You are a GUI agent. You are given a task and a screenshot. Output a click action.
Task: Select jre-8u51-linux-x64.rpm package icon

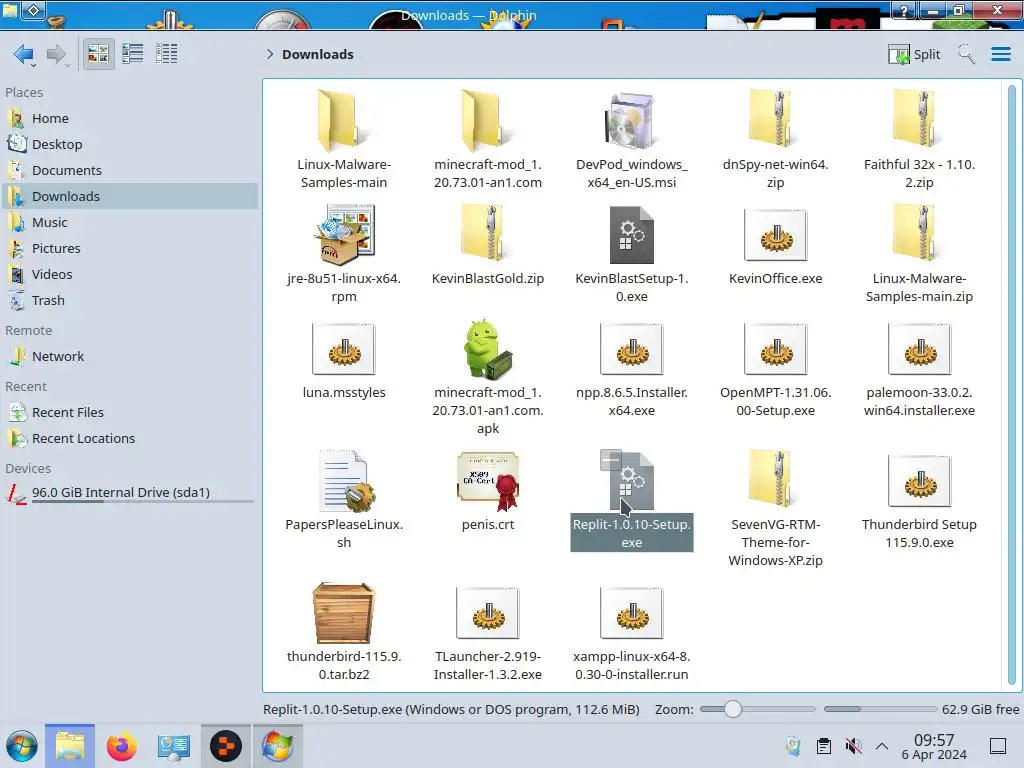[344, 234]
